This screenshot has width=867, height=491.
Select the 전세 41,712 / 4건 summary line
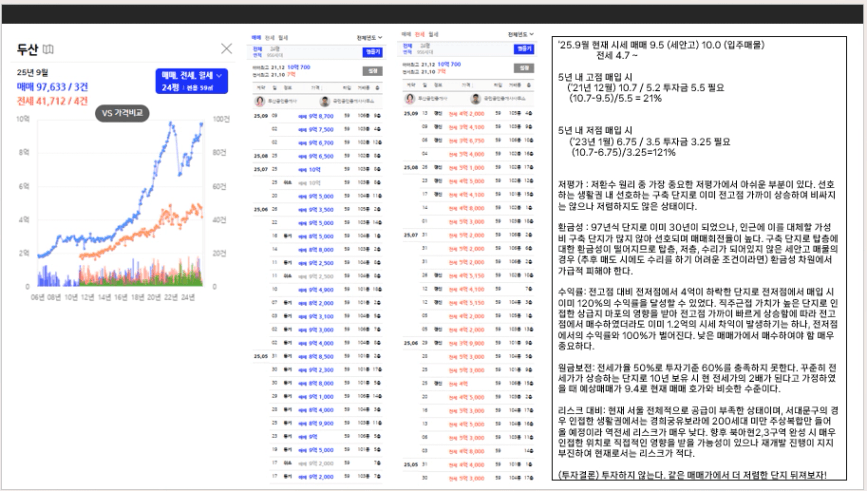pyautogui.click(x=53, y=101)
